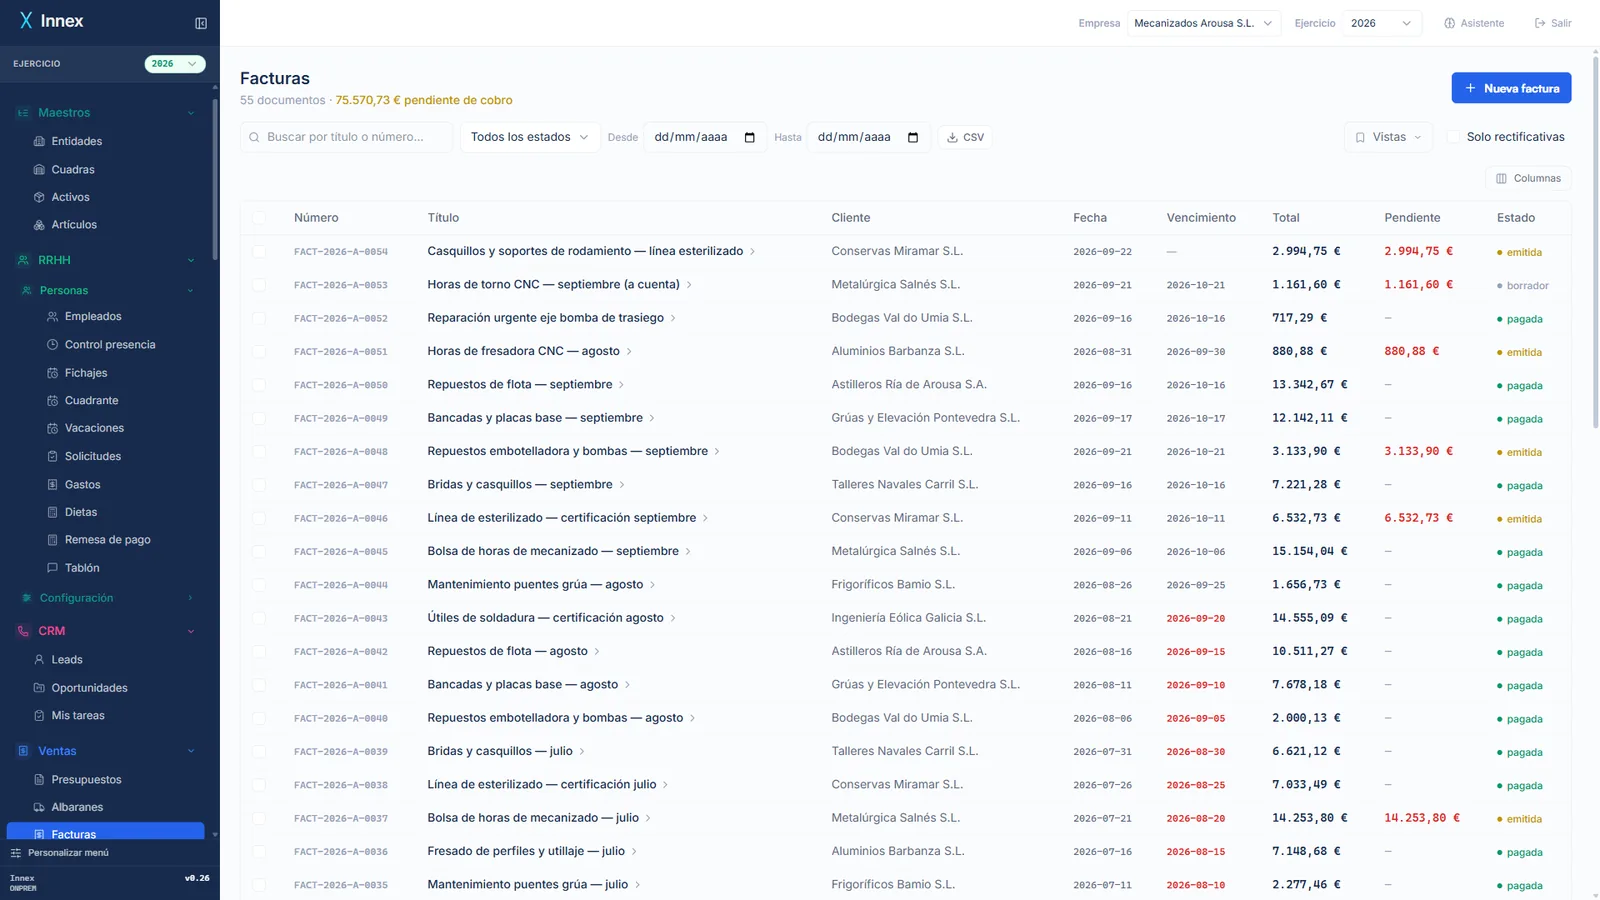The height and width of the screenshot is (900, 1600).
Task: Open Control presencia clock icon item
Action: point(53,344)
